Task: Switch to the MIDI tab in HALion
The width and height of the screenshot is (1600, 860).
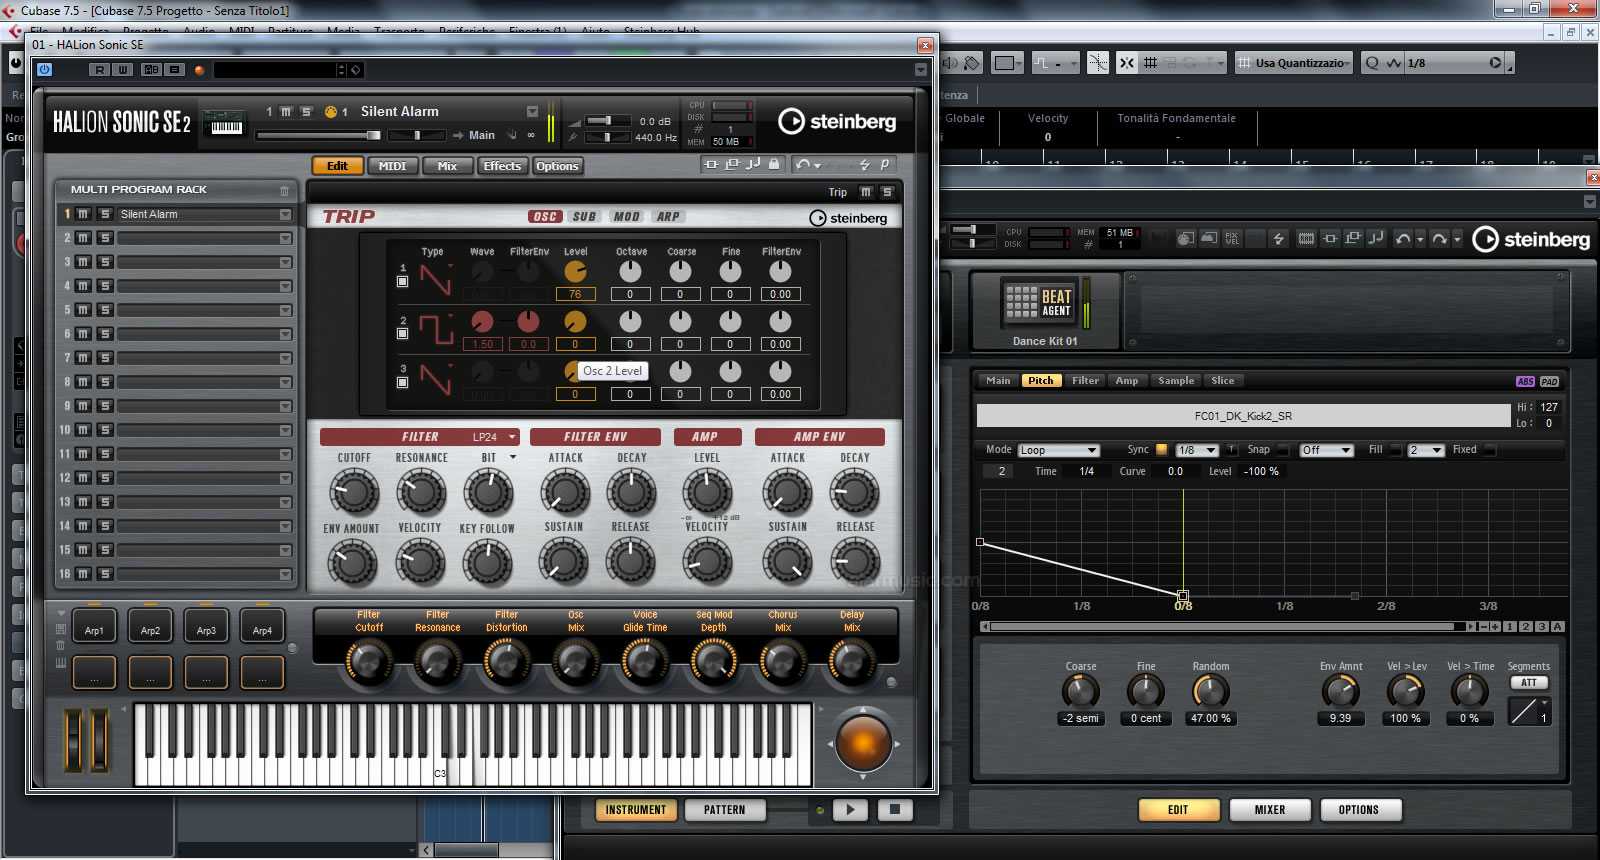Action: click(x=392, y=166)
